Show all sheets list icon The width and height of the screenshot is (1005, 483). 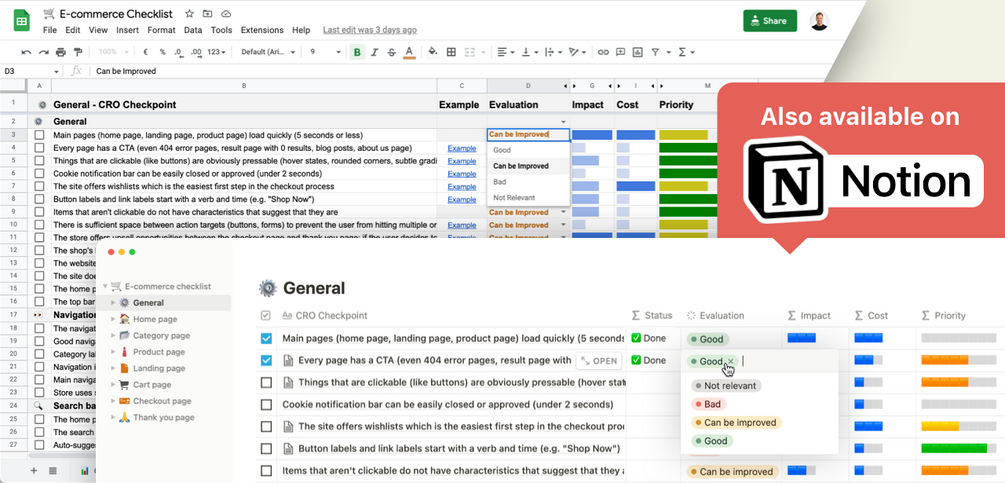(53, 470)
